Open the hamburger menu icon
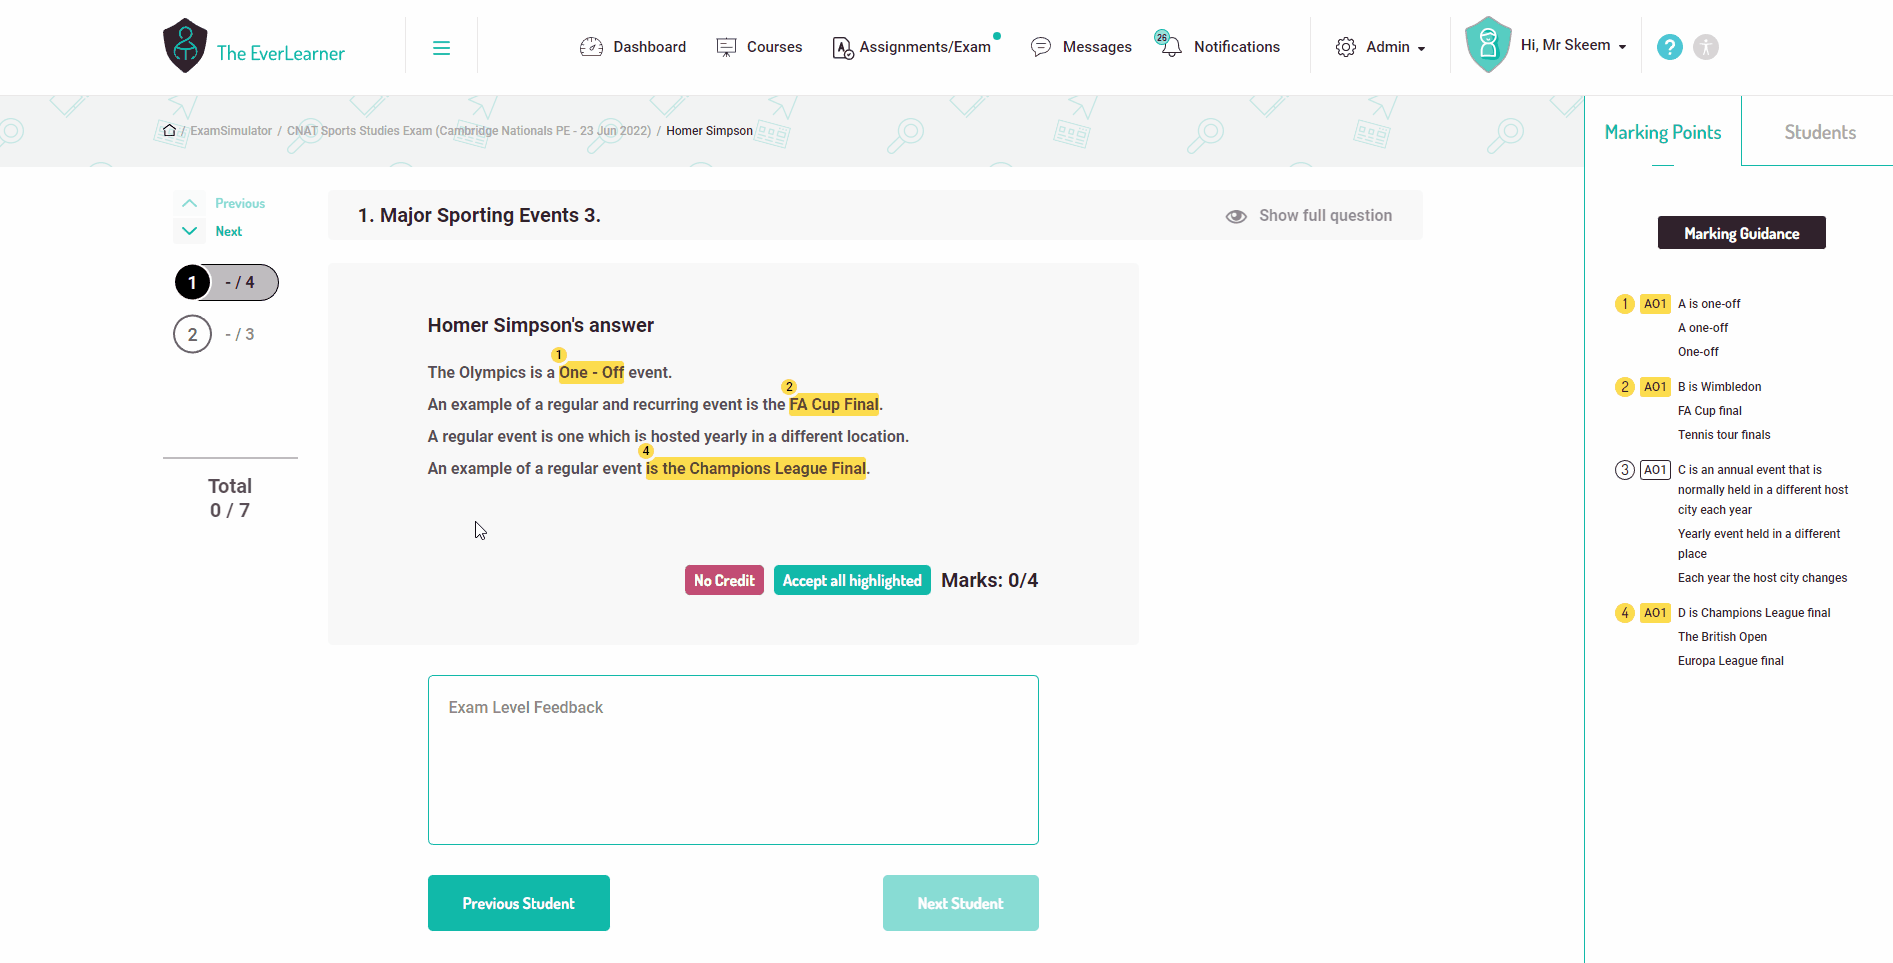This screenshot has width=1893, height=963. tap(441, 48)
